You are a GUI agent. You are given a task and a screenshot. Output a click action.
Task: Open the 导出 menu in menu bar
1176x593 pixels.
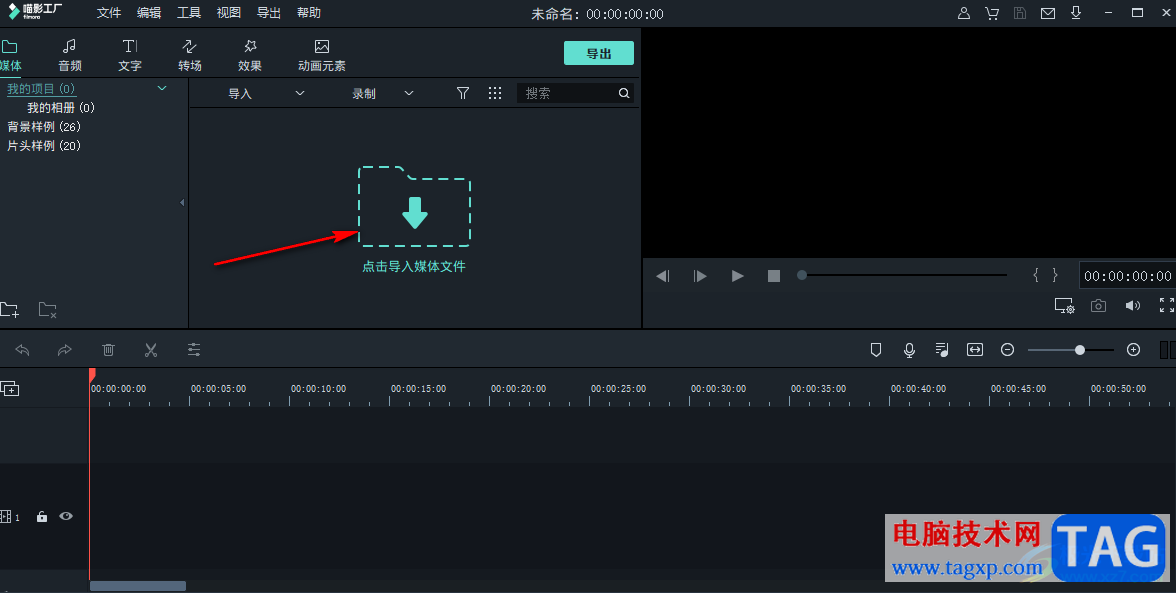coord(268,13)
